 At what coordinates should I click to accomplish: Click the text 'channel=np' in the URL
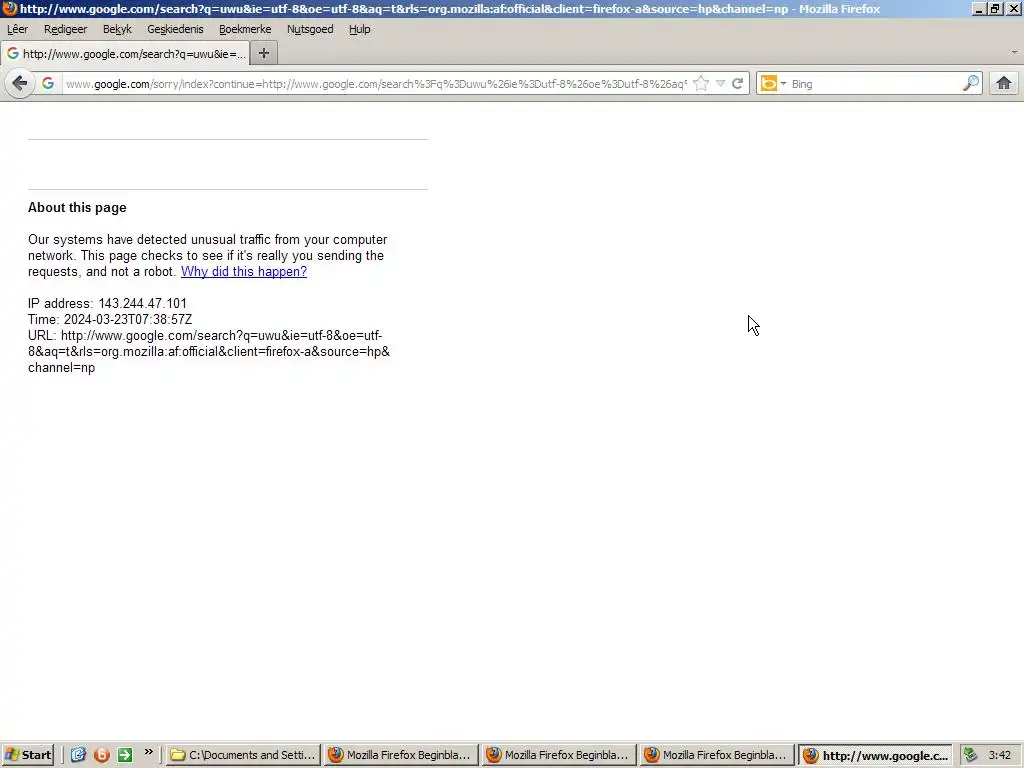tap(61, 368)
